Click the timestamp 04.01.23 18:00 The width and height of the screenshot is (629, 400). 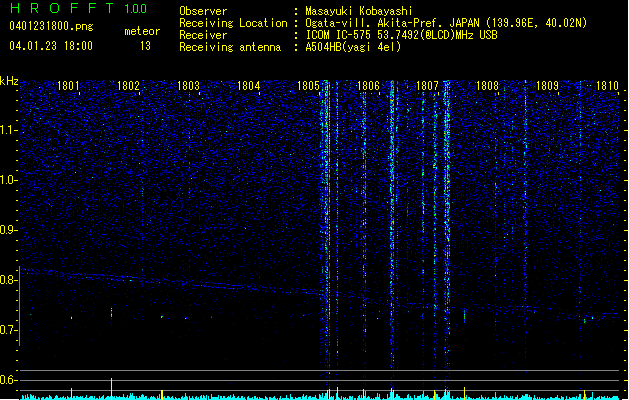click(x=51, y=46)
